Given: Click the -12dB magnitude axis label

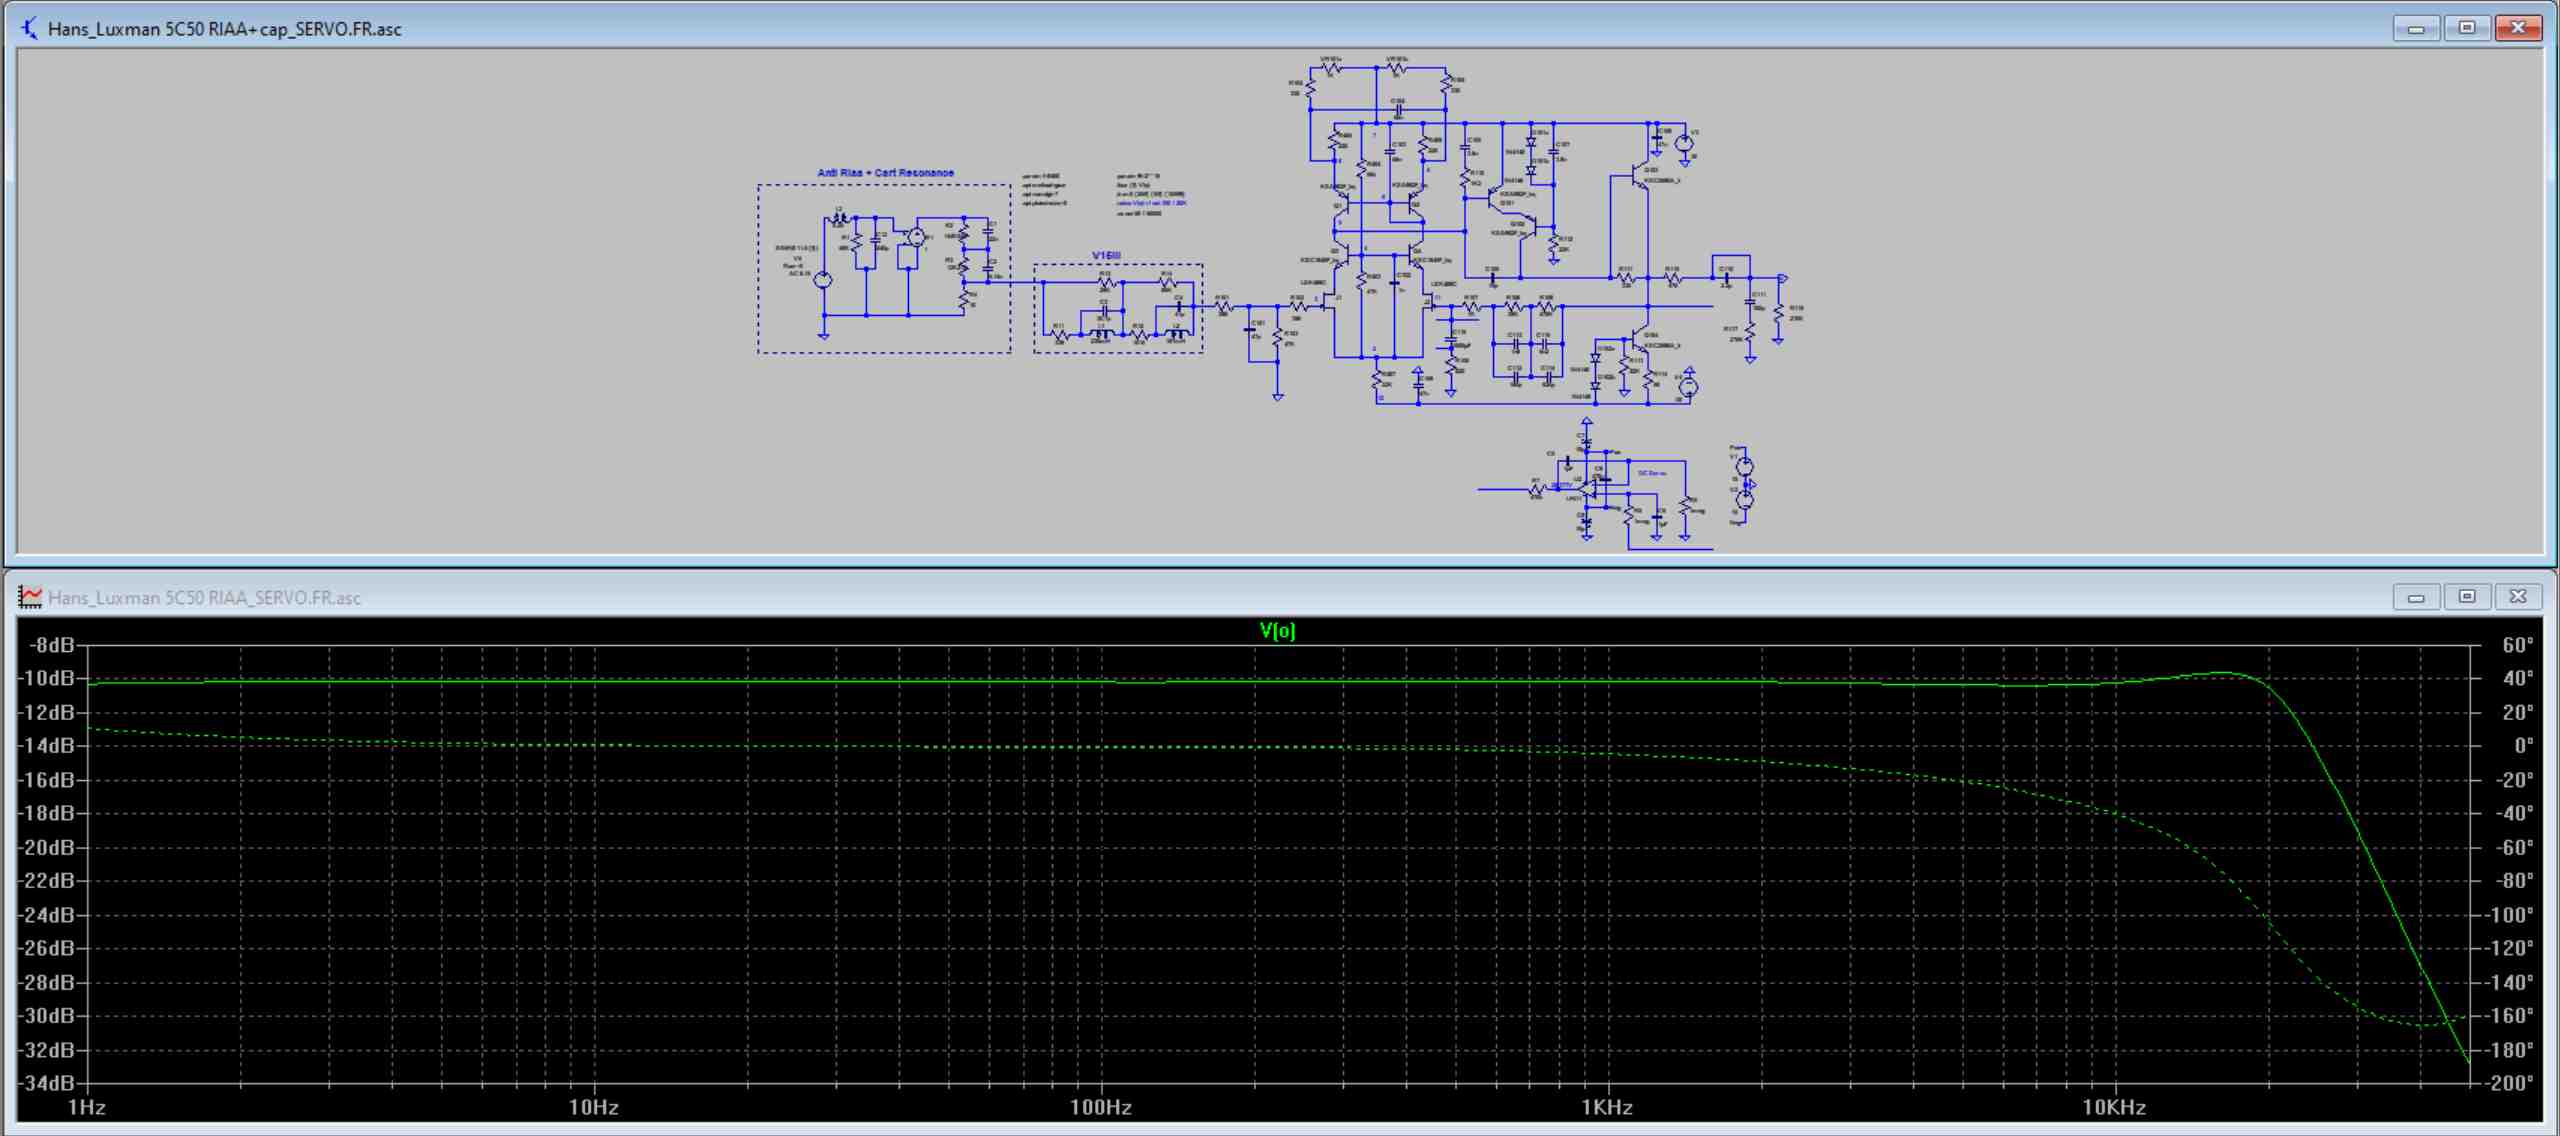Looking at the screenshot, I should (47, 712).
